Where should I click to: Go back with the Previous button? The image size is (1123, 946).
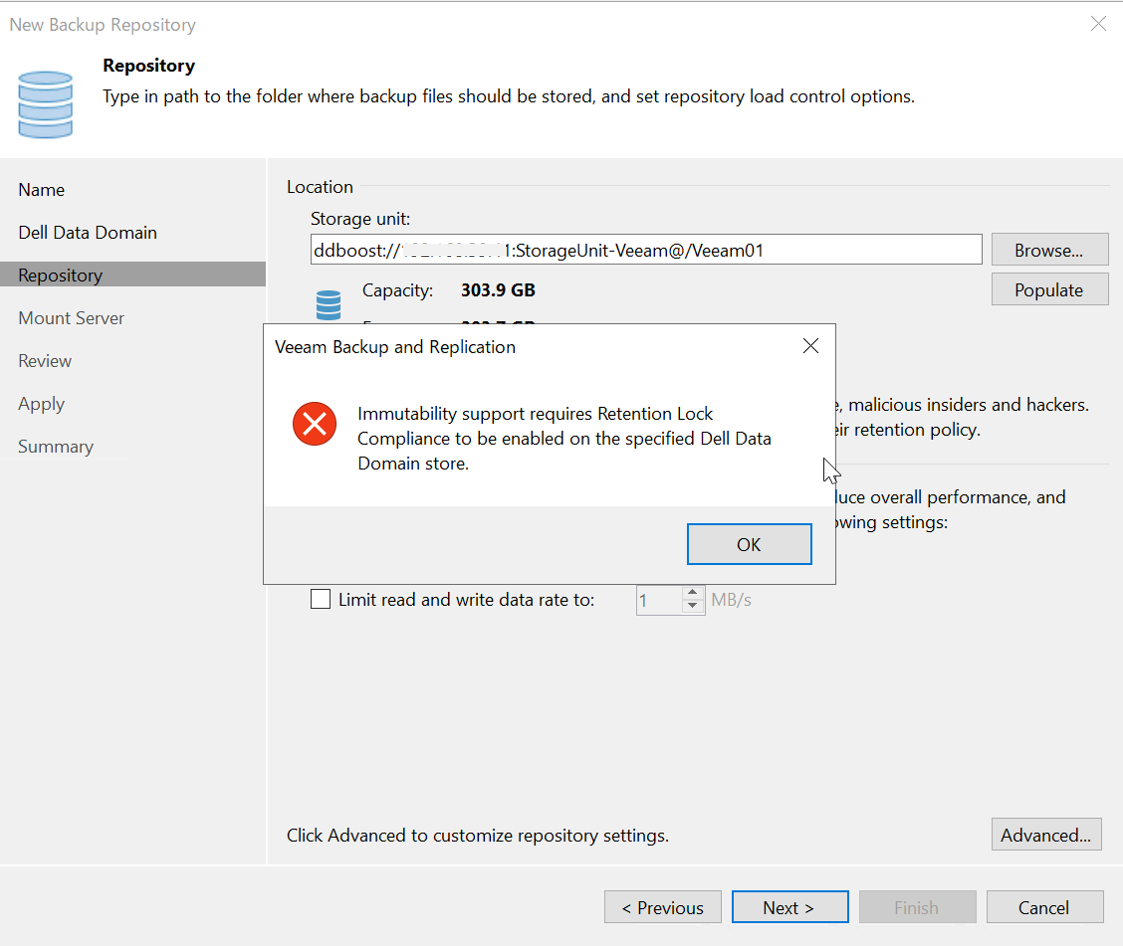click(x=662, y=907)
